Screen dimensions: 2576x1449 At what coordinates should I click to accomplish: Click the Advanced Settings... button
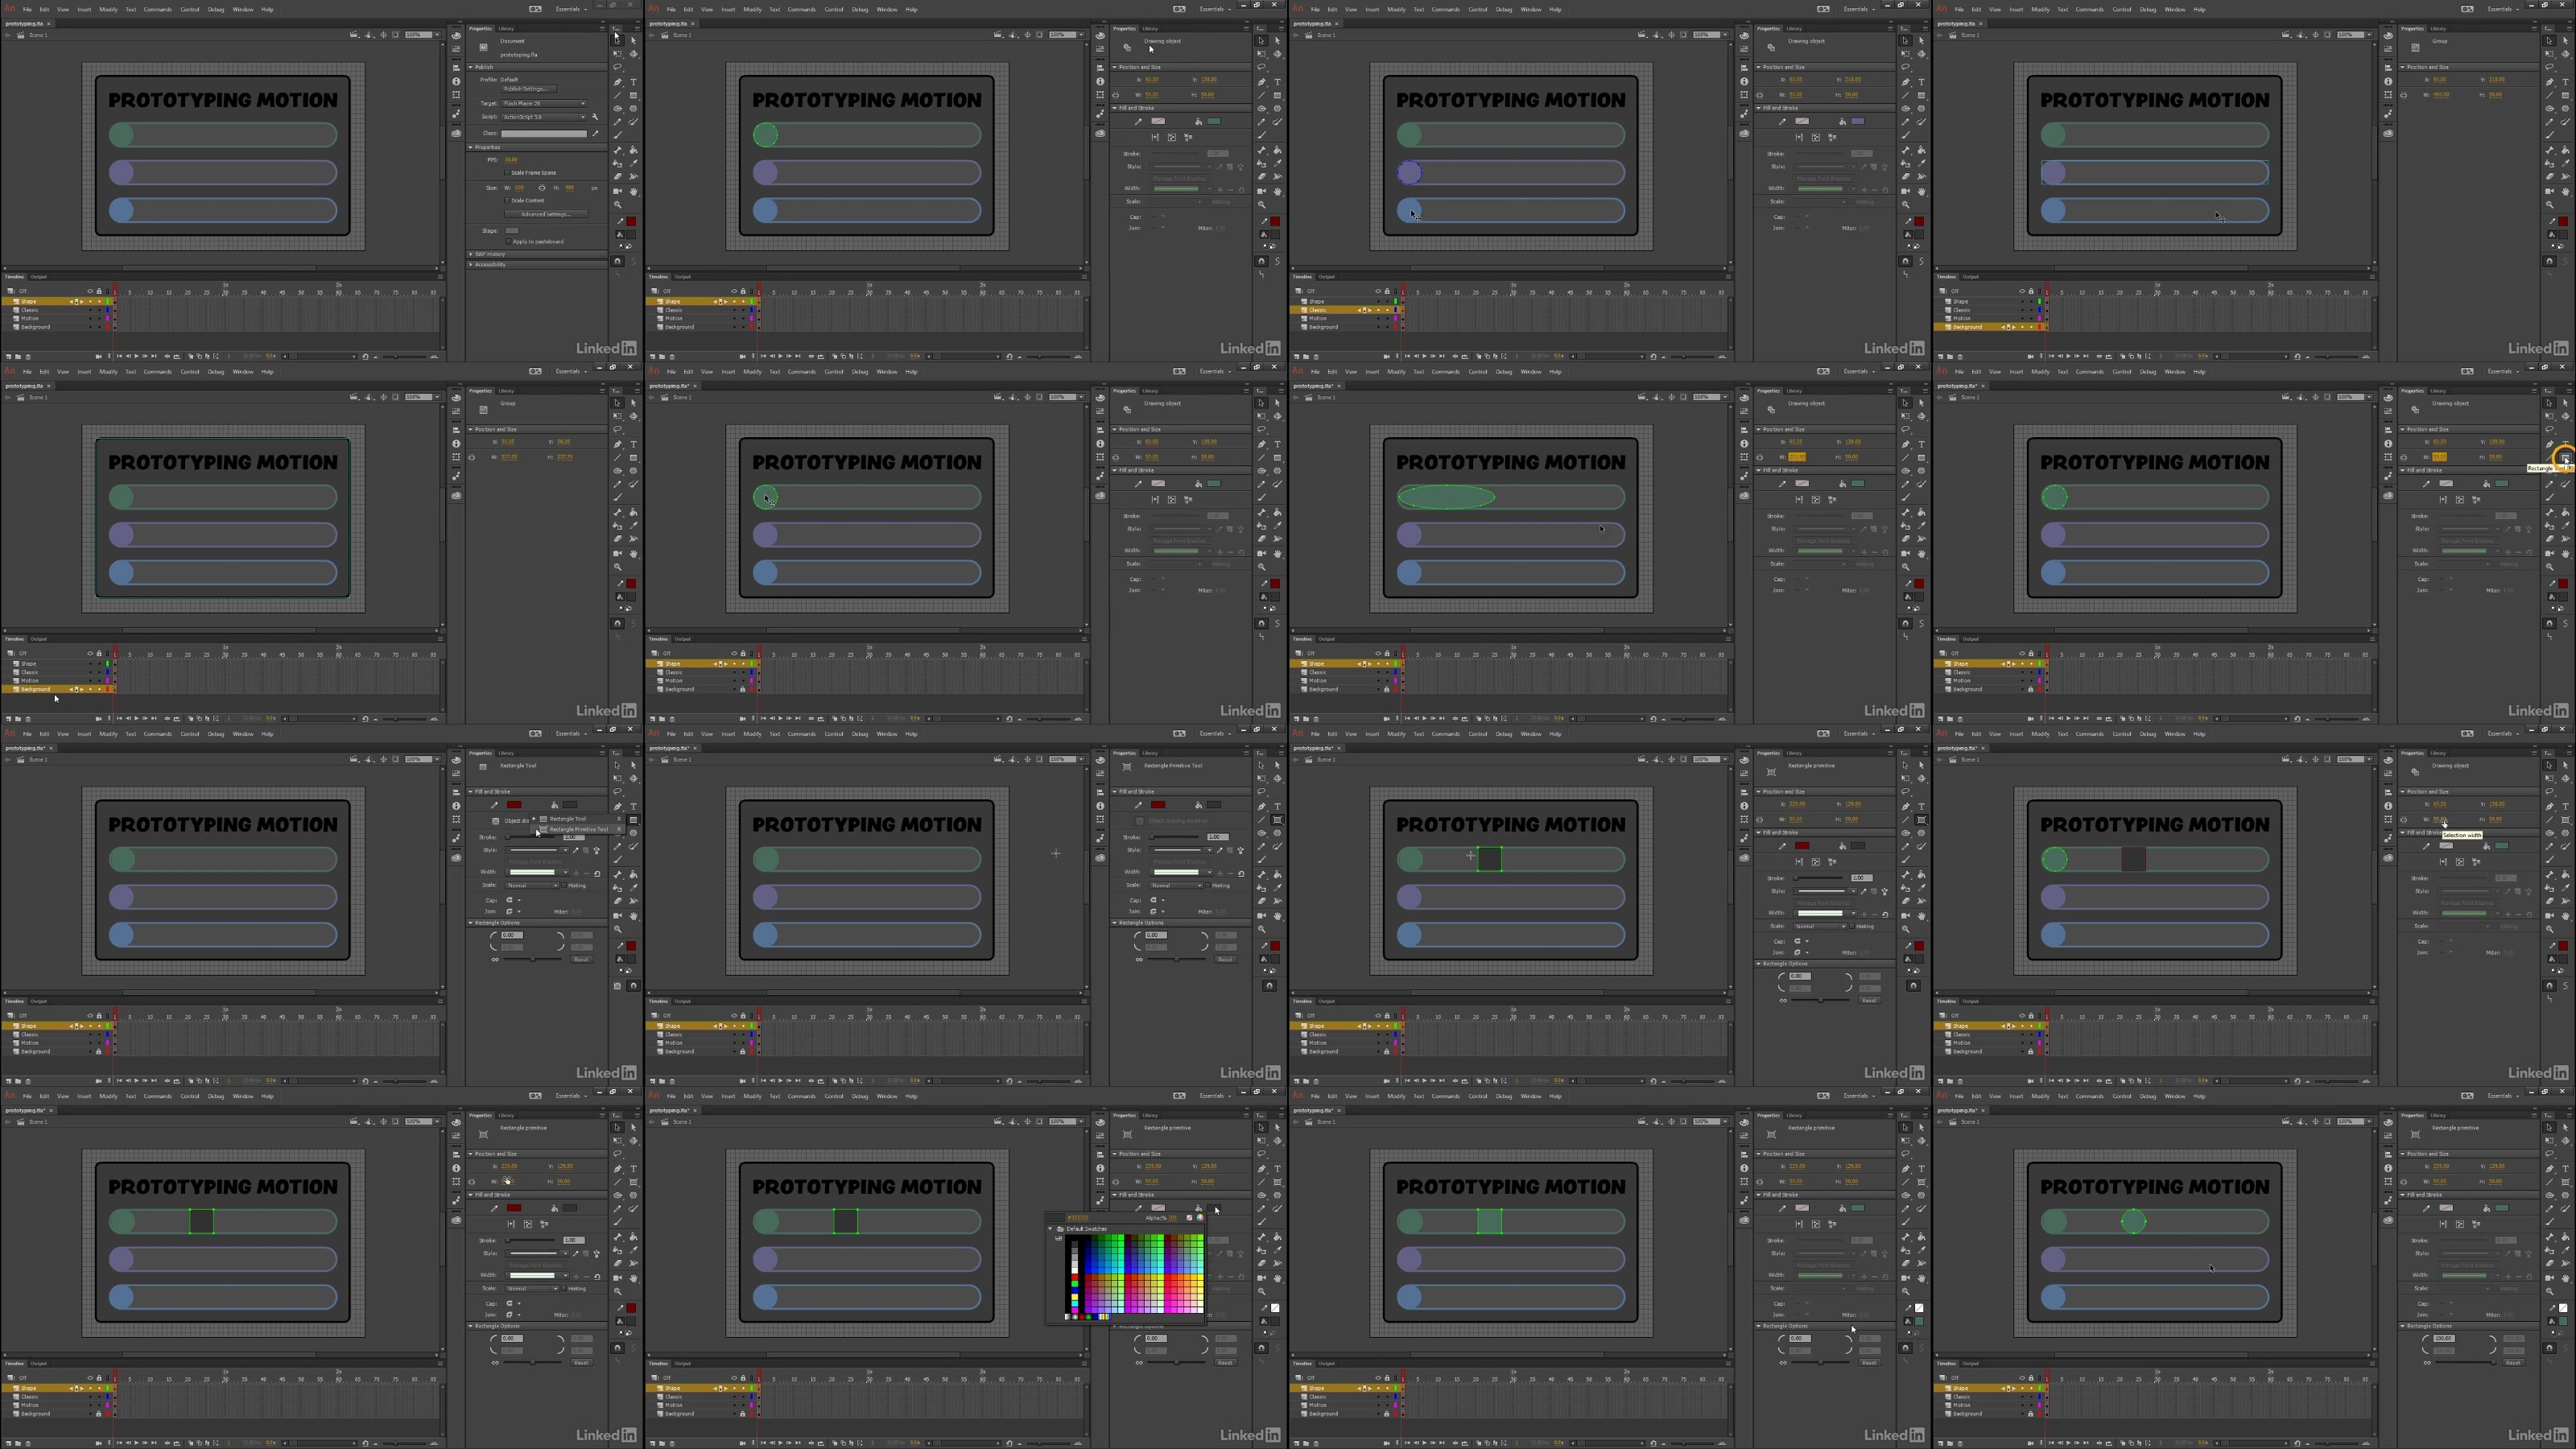click(546, 215)
